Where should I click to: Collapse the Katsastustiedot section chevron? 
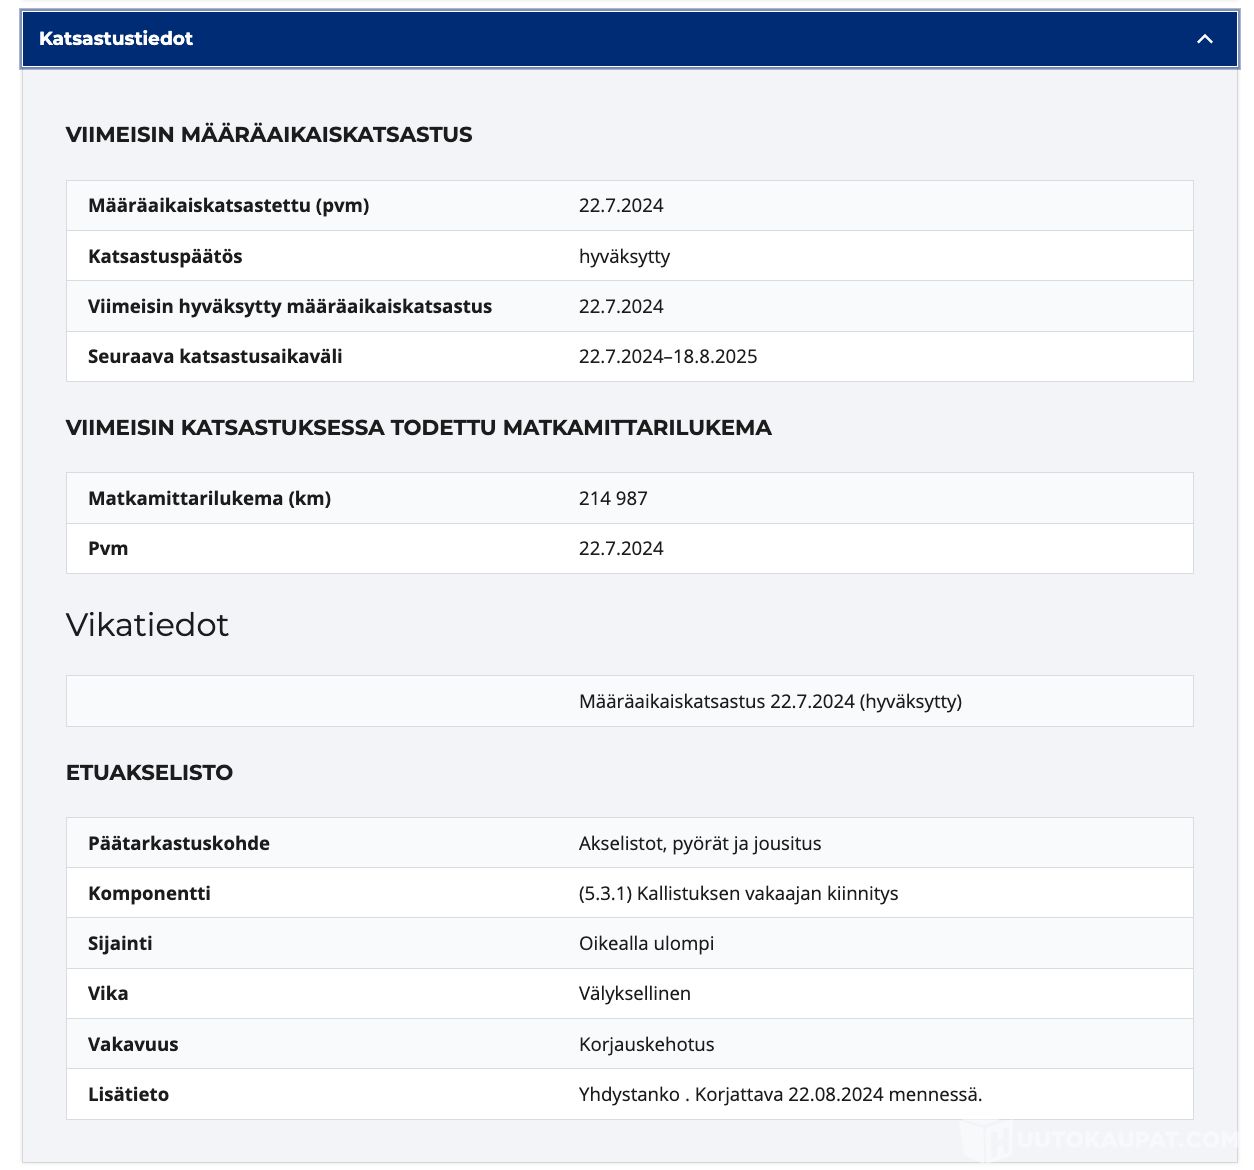click(1204, 39)
